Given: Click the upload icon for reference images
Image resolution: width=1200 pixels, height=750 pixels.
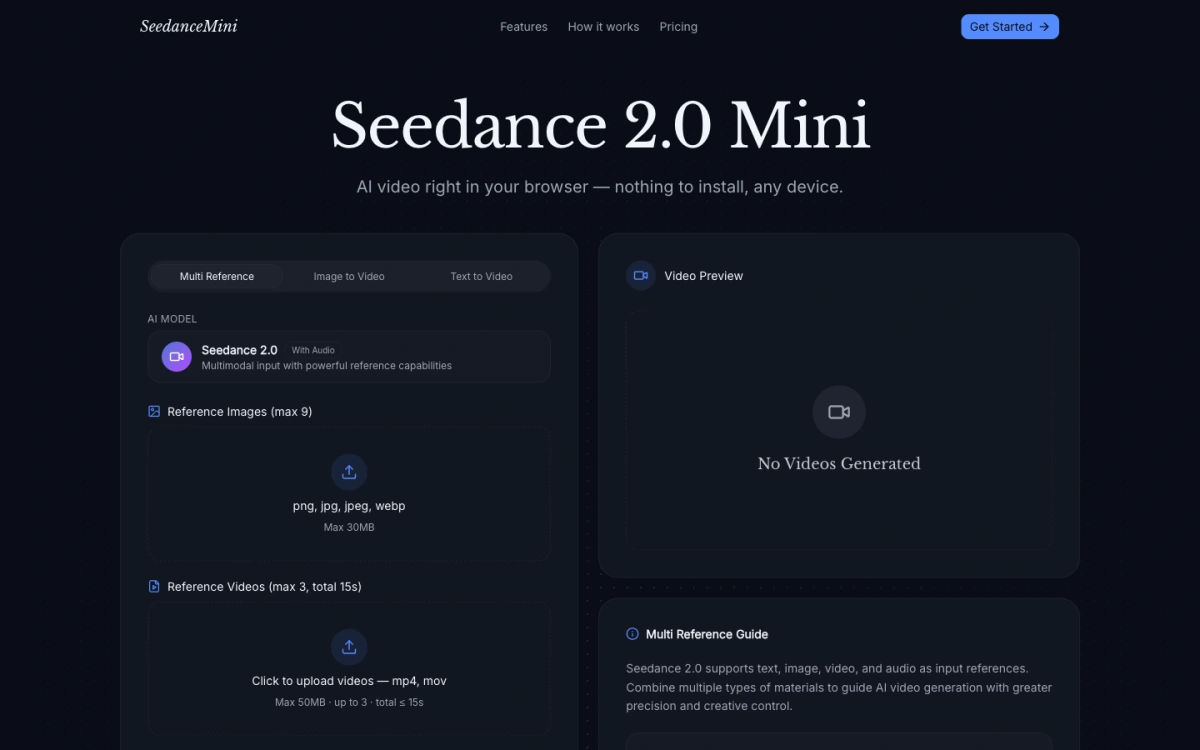Looking at the screenshot, I should pos(349,472).
